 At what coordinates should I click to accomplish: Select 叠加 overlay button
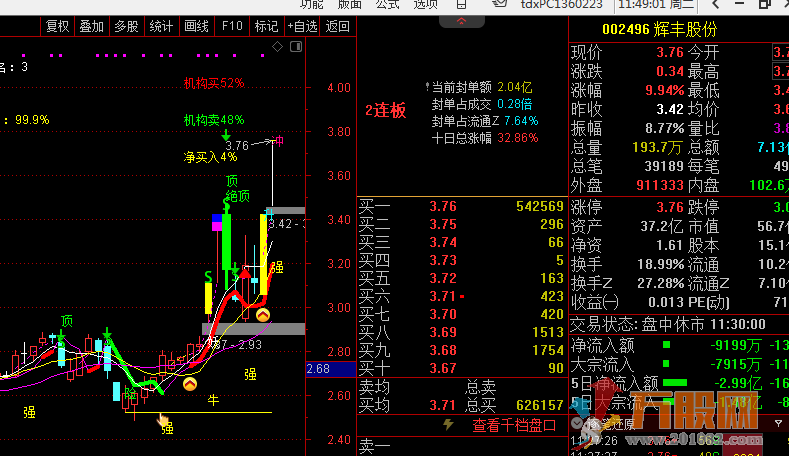tap(91, 26)
